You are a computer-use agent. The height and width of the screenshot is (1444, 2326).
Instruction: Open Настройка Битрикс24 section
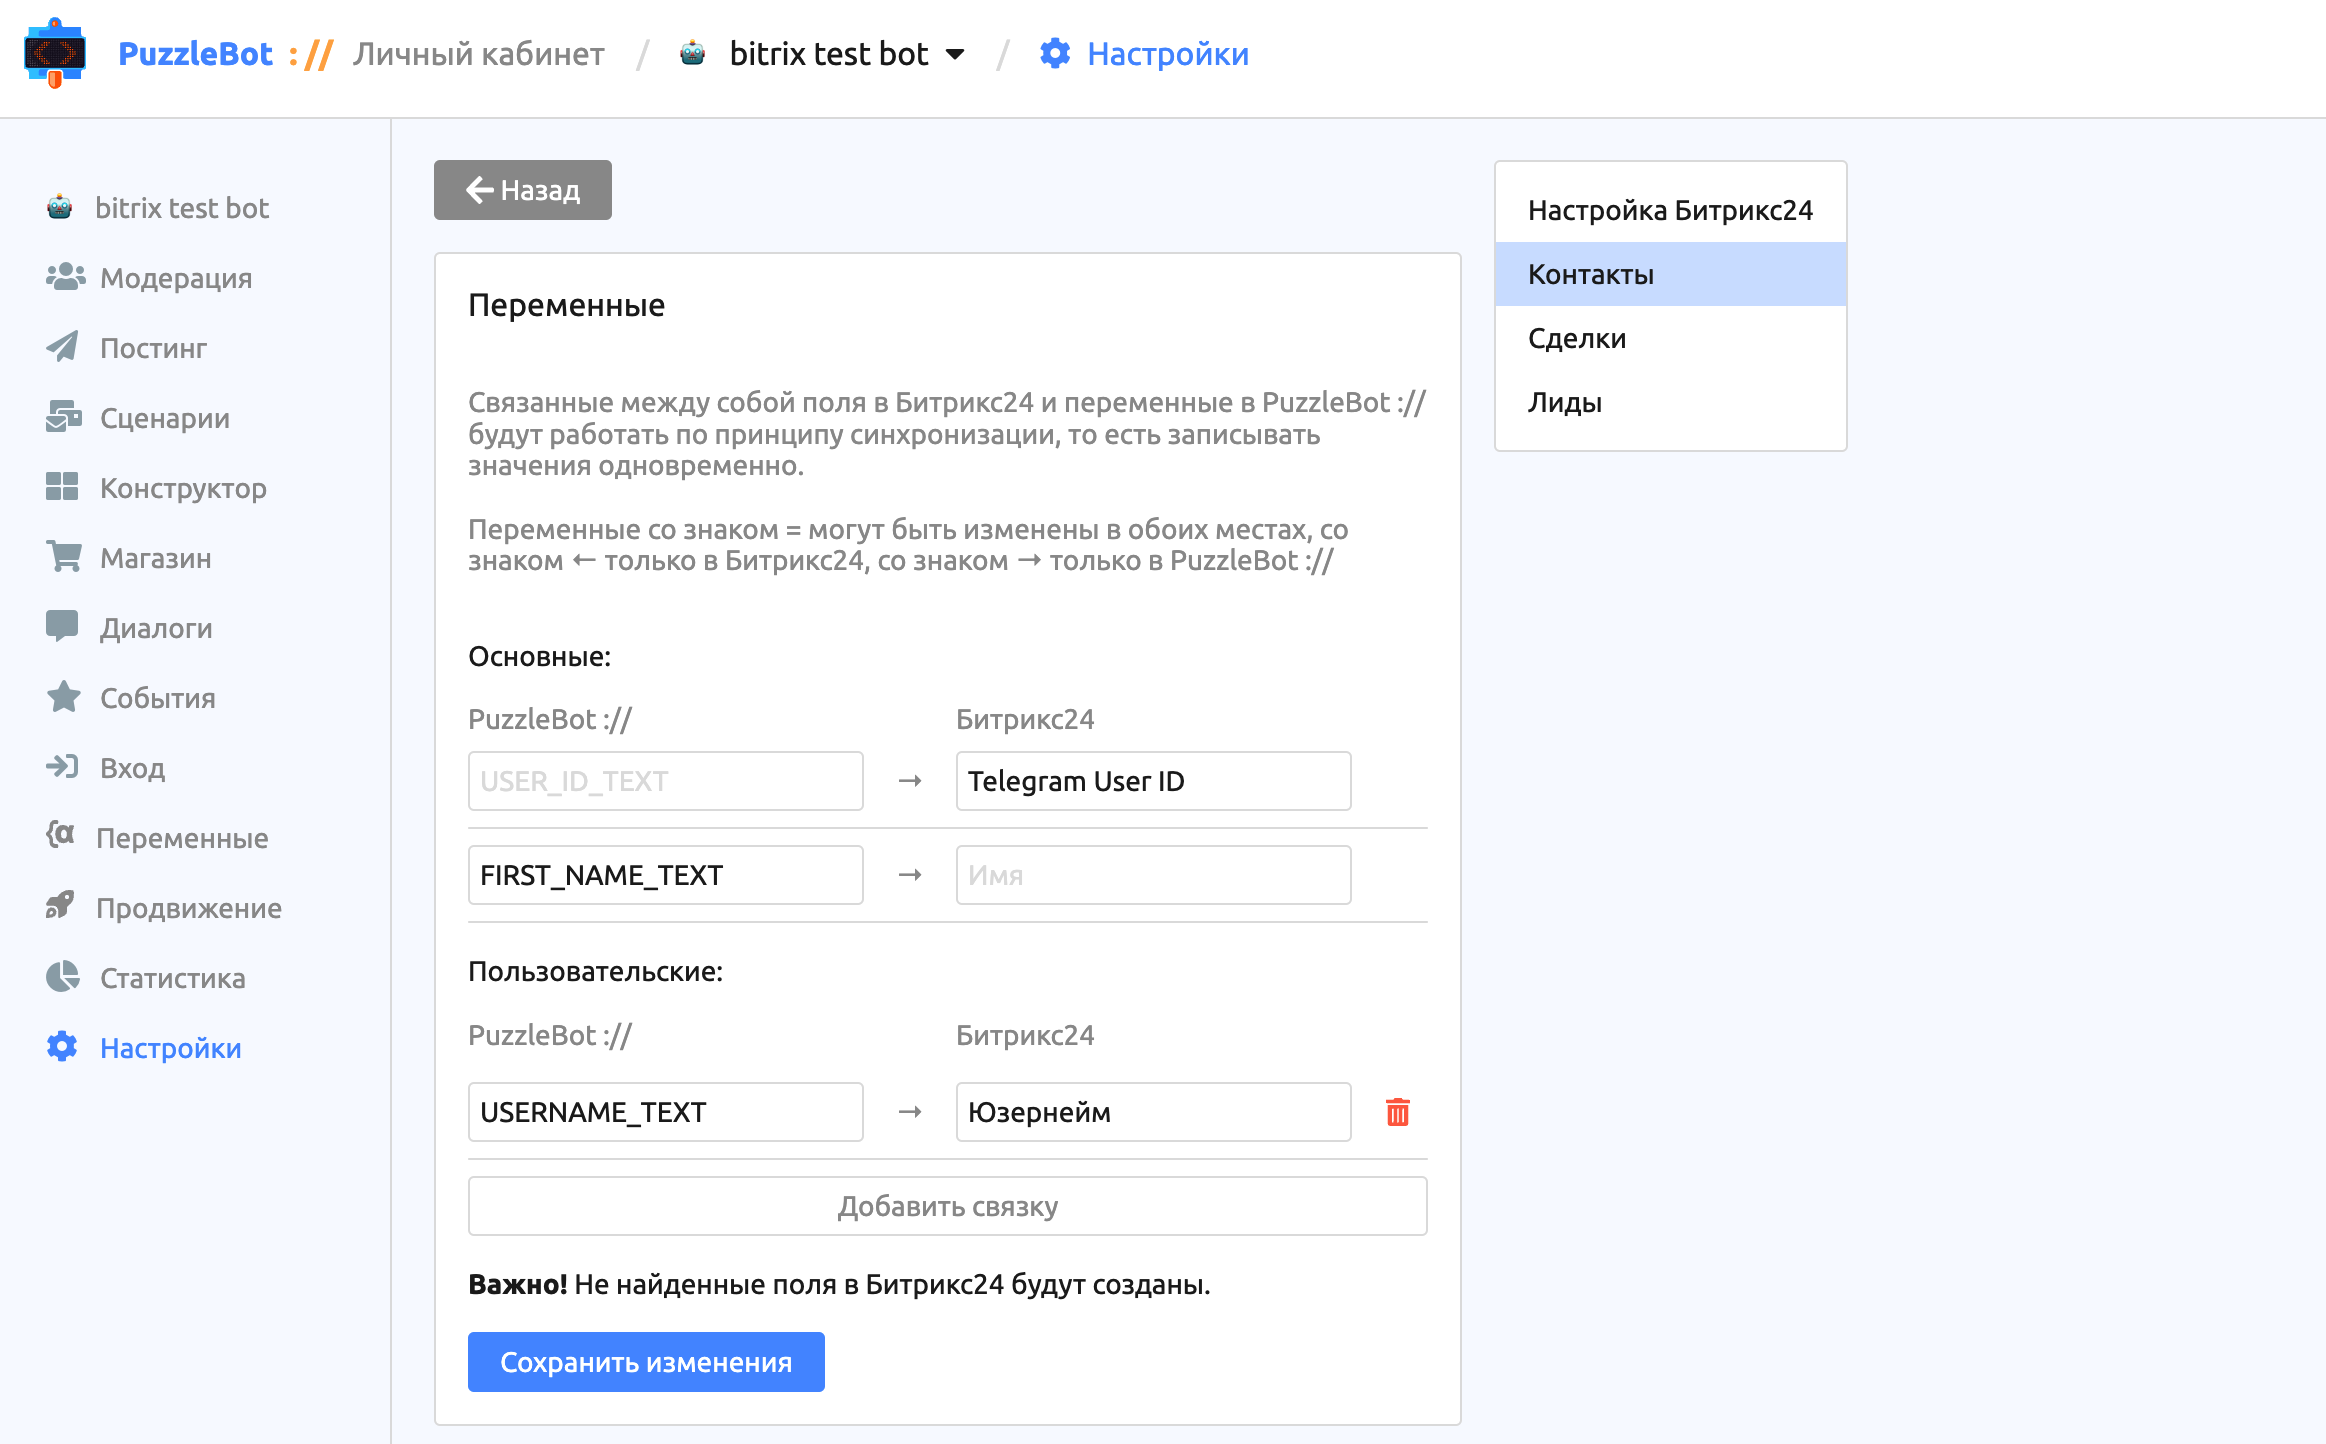1671,210
